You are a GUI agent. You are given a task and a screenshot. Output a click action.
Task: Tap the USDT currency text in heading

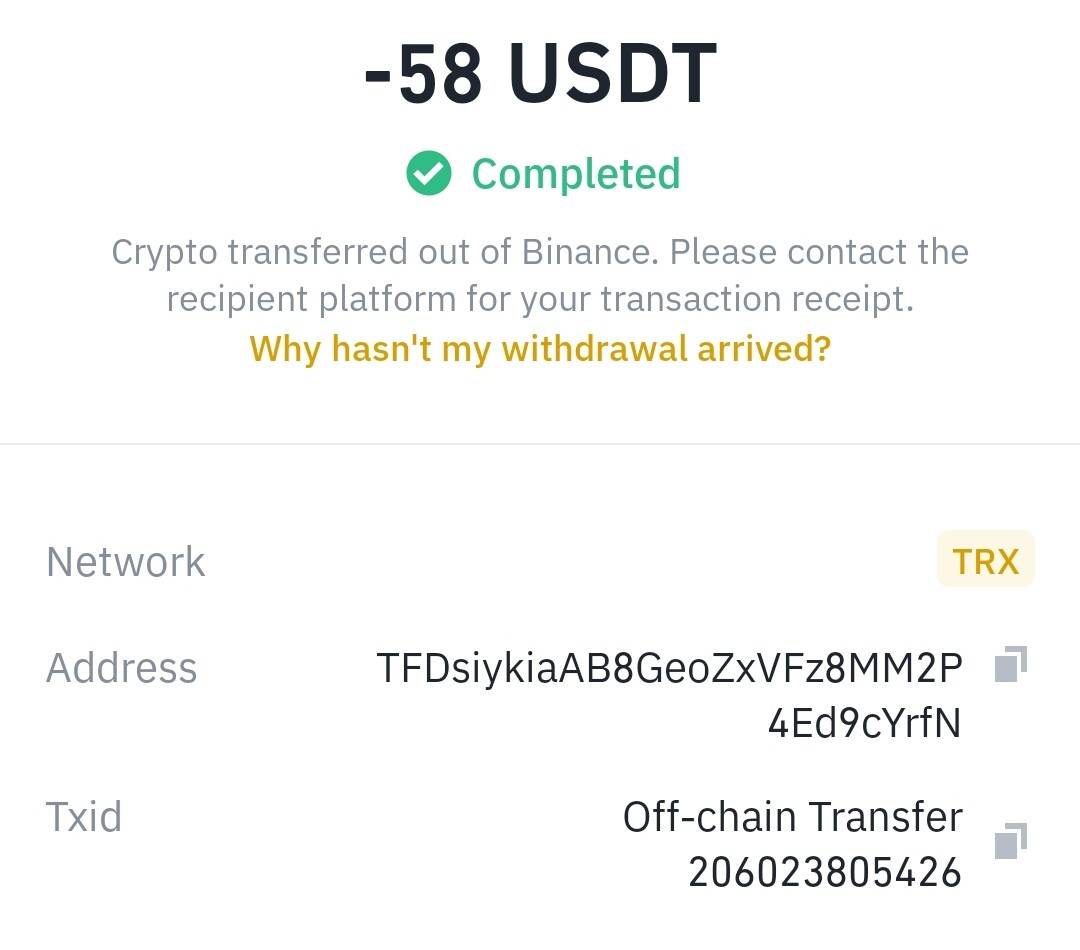tap(613, 73)
